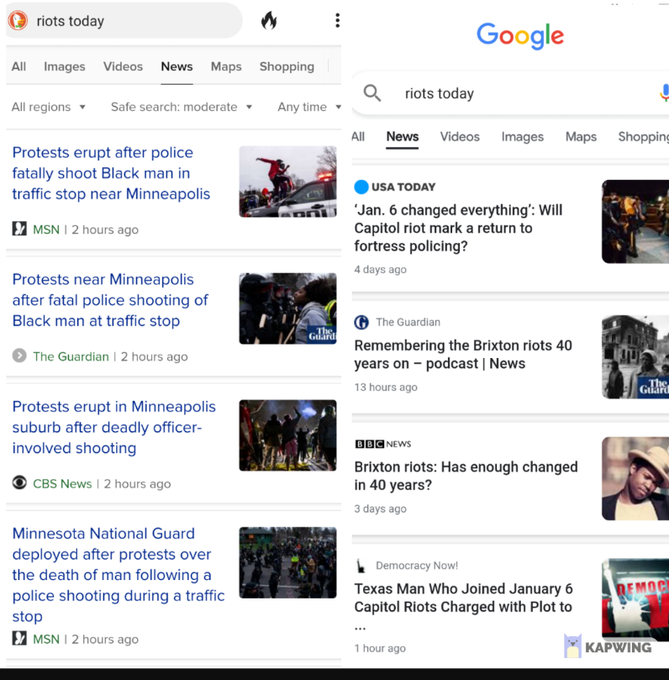669x680 pixels.
Task: Click '3 days ago' under BBC article
Action: pyautogui.click(x=380, y=508)
